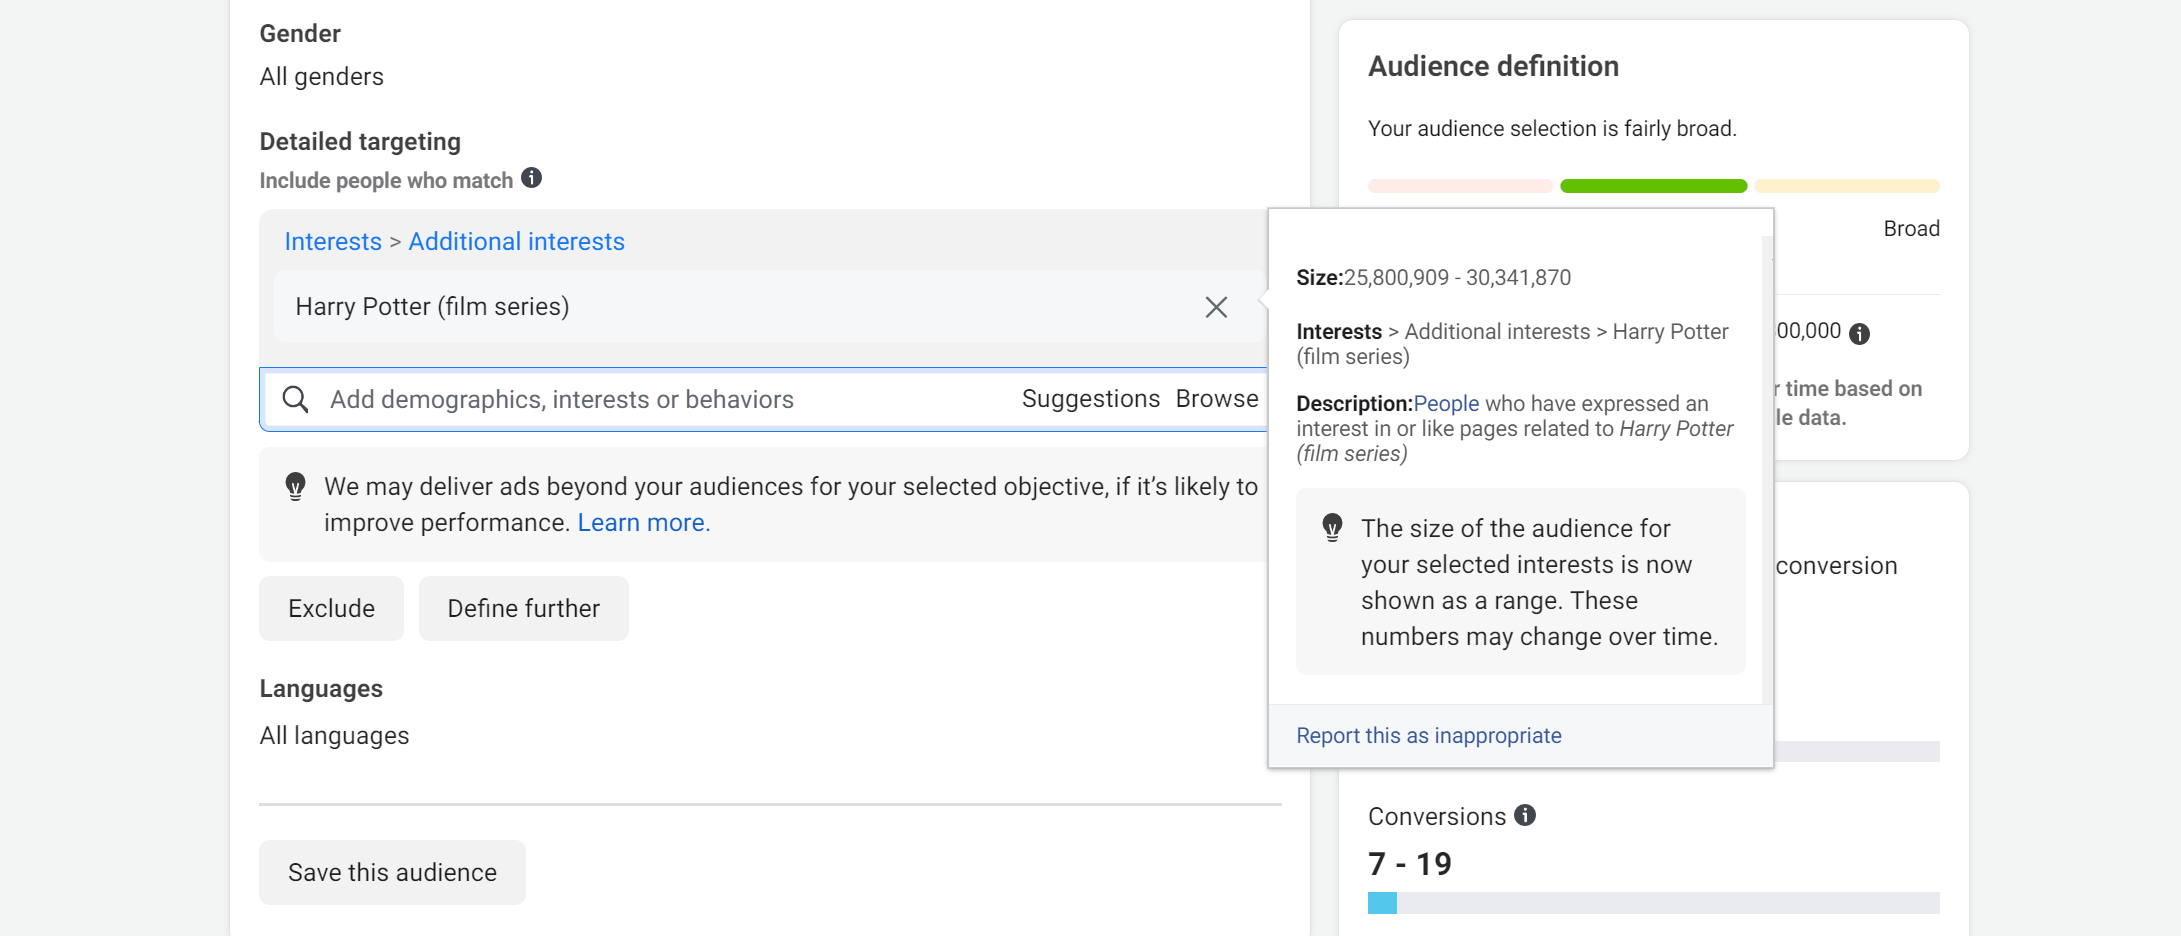Select the Harry Potter (film series) row

(x=770, y=307)
